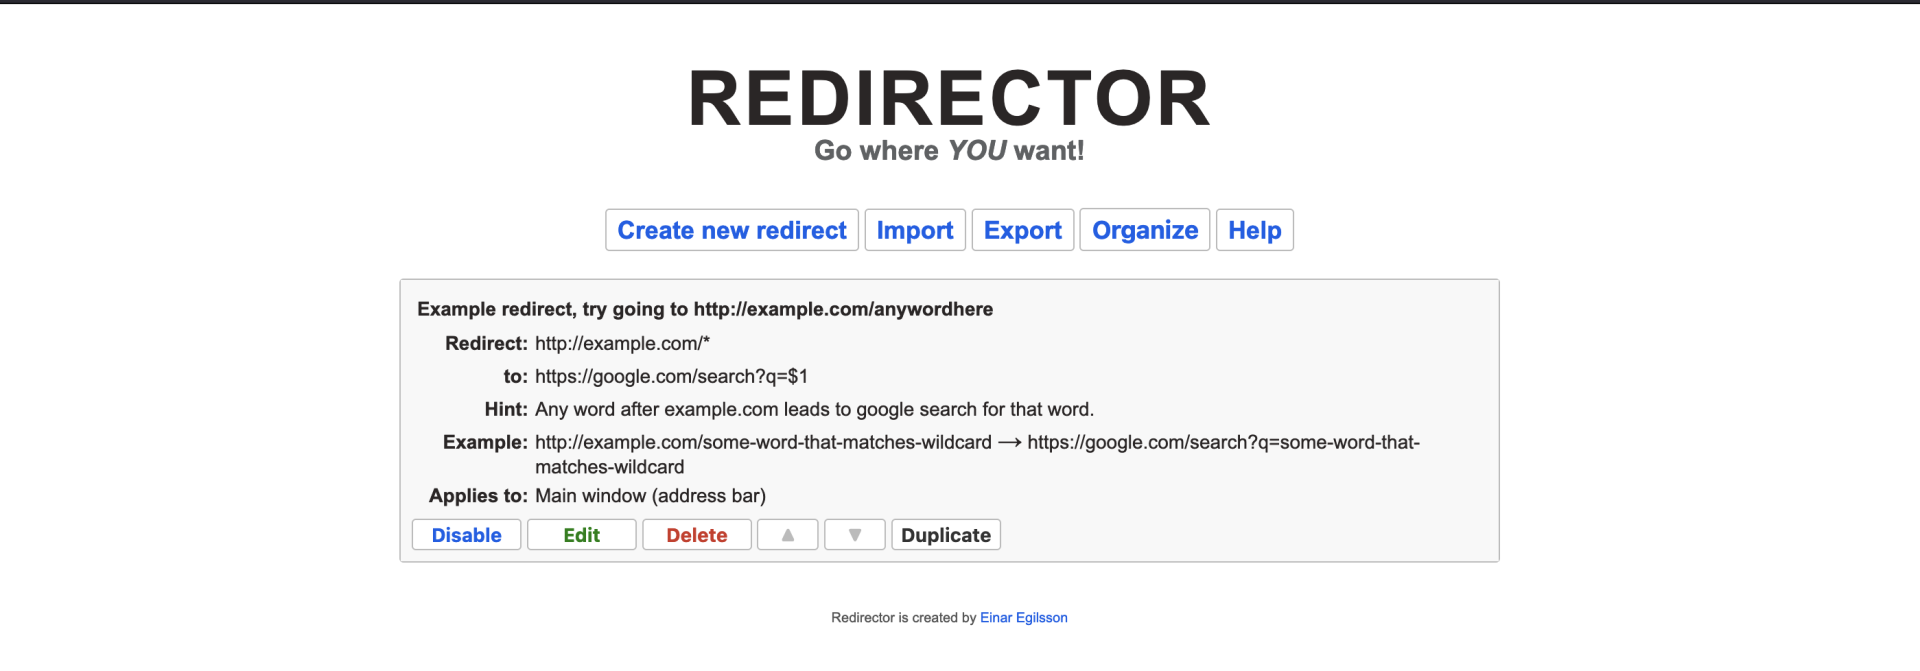The width and height of the screenshot is (1920, 671).
Task: Click the REDIRECTOR title heading
Action: pyautogui.click(x=949, y=99)
